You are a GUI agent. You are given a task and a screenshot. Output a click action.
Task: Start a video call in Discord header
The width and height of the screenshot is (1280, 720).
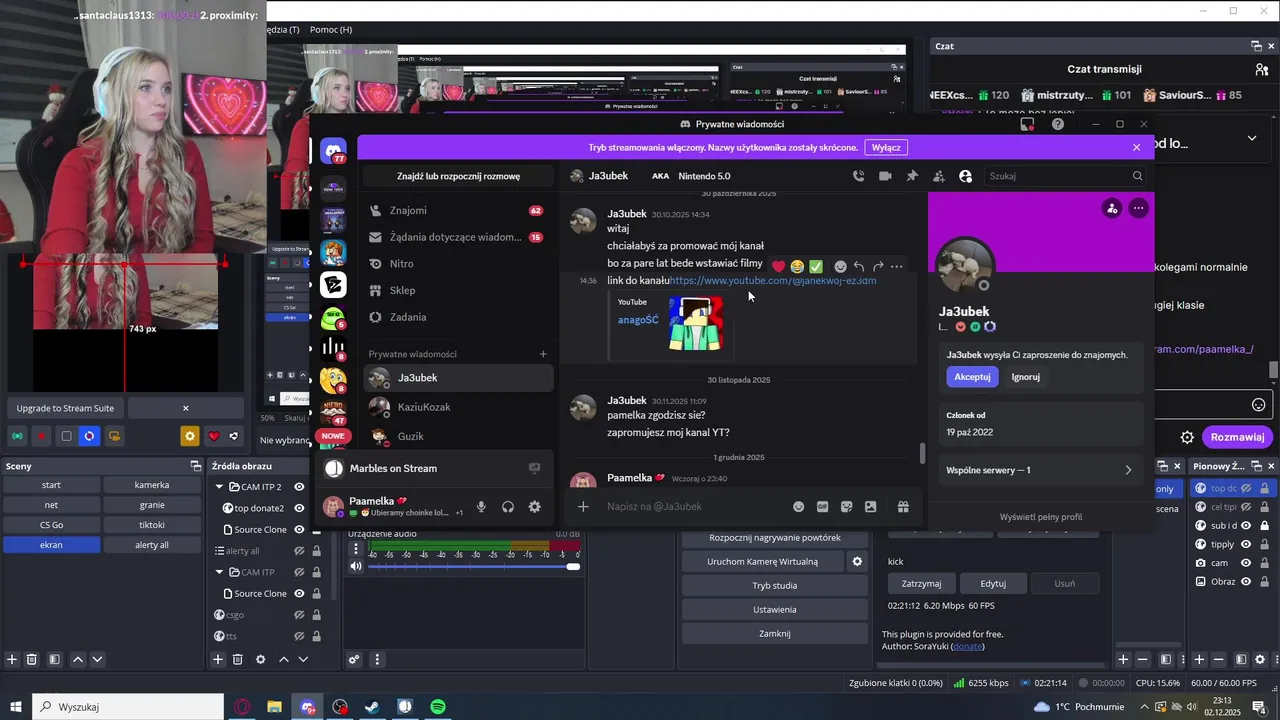point(885,176)
